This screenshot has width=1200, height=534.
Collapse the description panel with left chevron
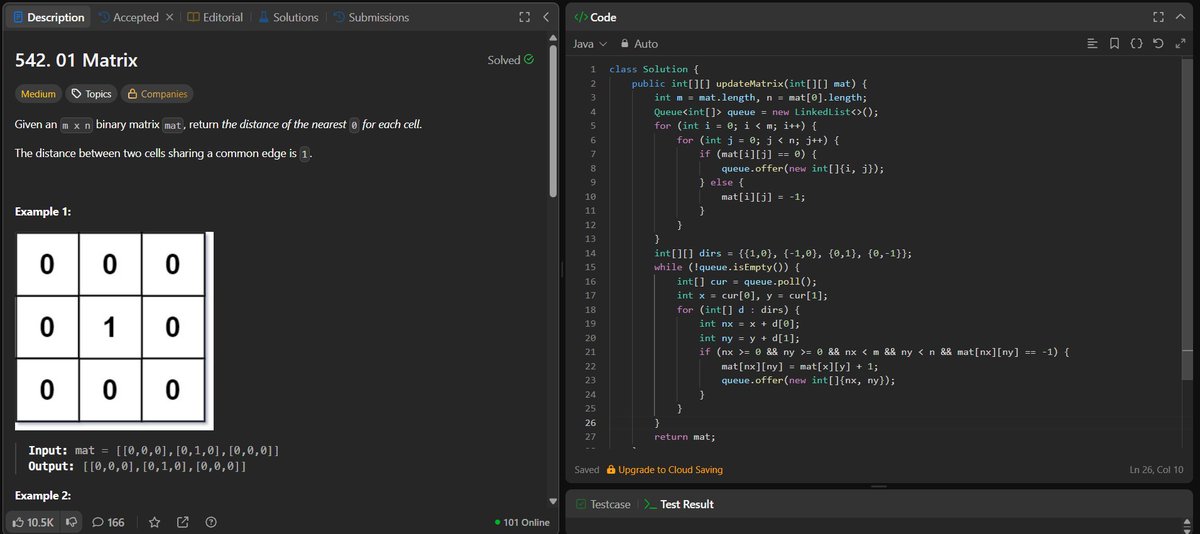pyautogui.click(x=545, y=17)
